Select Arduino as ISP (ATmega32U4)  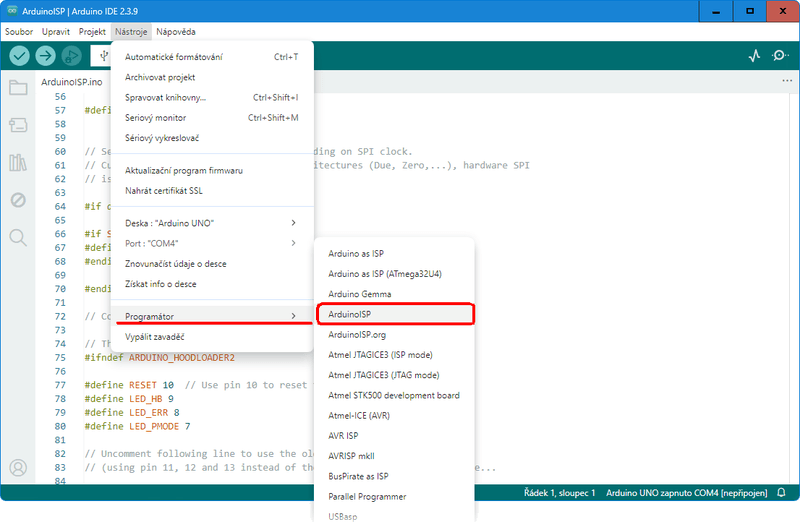[x=394, y=274]
